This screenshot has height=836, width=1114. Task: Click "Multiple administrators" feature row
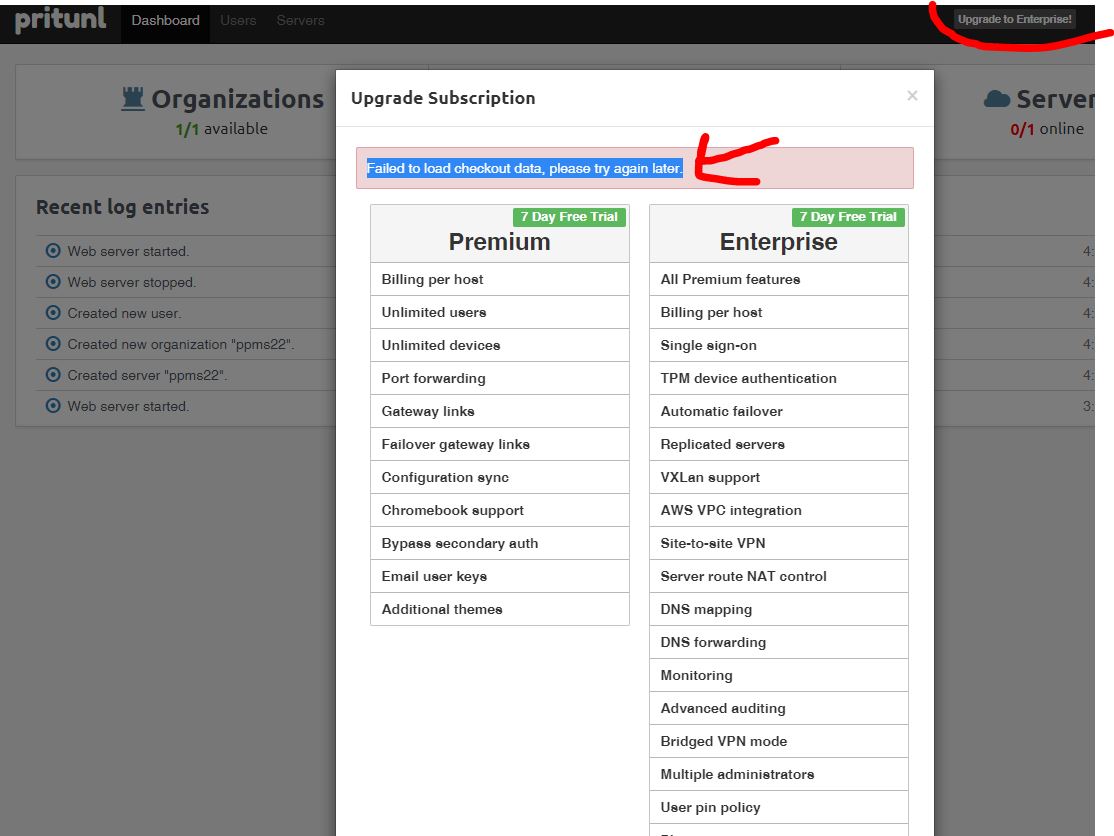pyautogui.click(x=779, y=775)
